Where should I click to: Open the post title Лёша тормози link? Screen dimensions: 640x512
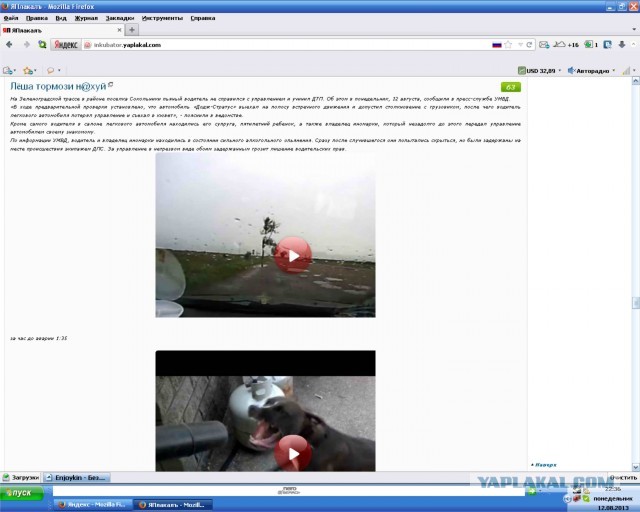click(x=58, y=87)
